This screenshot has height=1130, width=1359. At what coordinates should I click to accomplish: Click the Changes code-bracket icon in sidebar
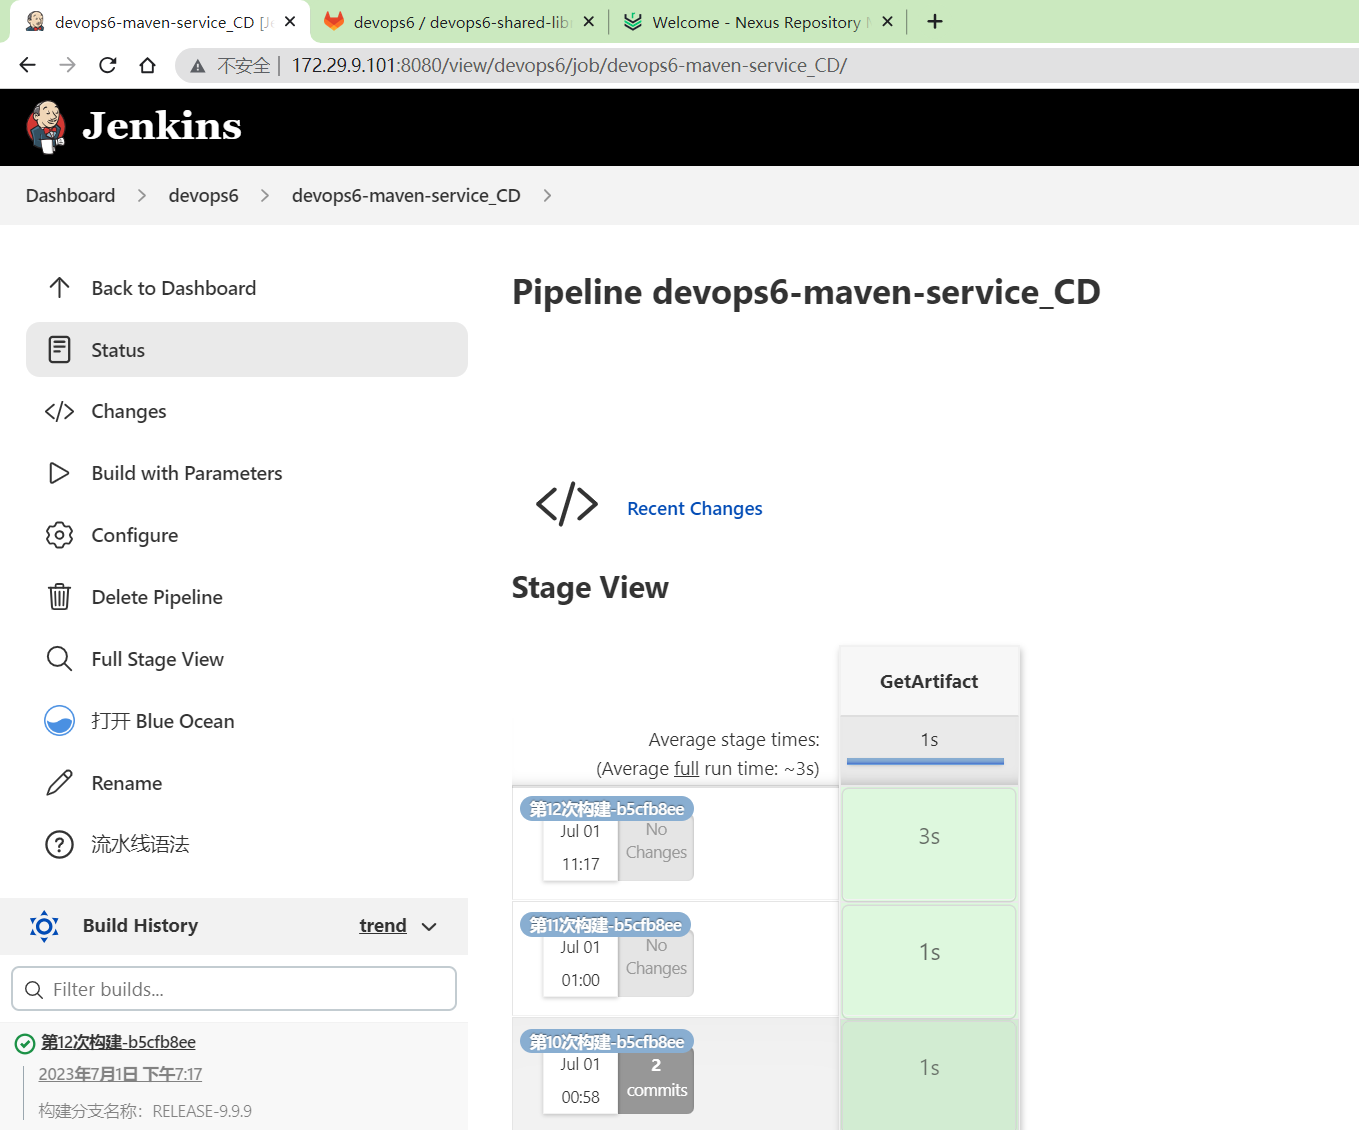point(59,411)
